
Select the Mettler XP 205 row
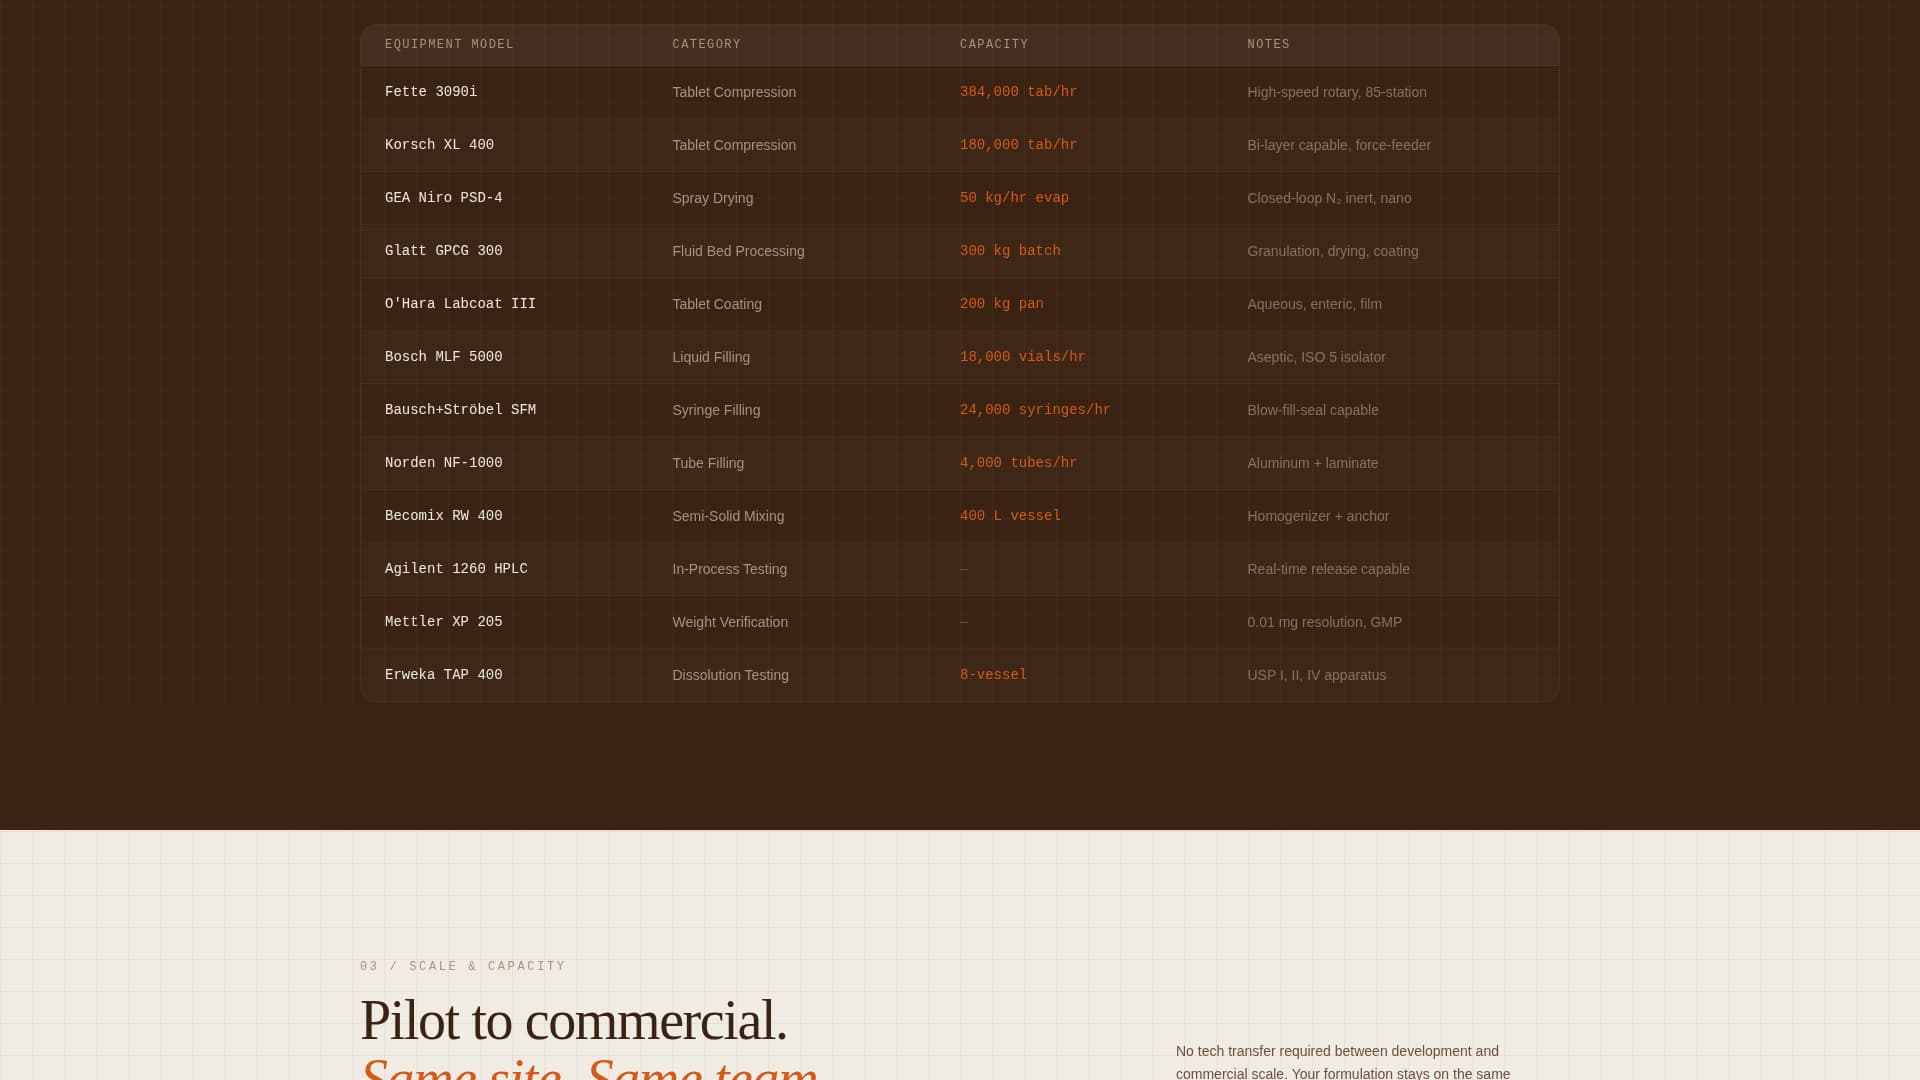(x=443, y=621)
